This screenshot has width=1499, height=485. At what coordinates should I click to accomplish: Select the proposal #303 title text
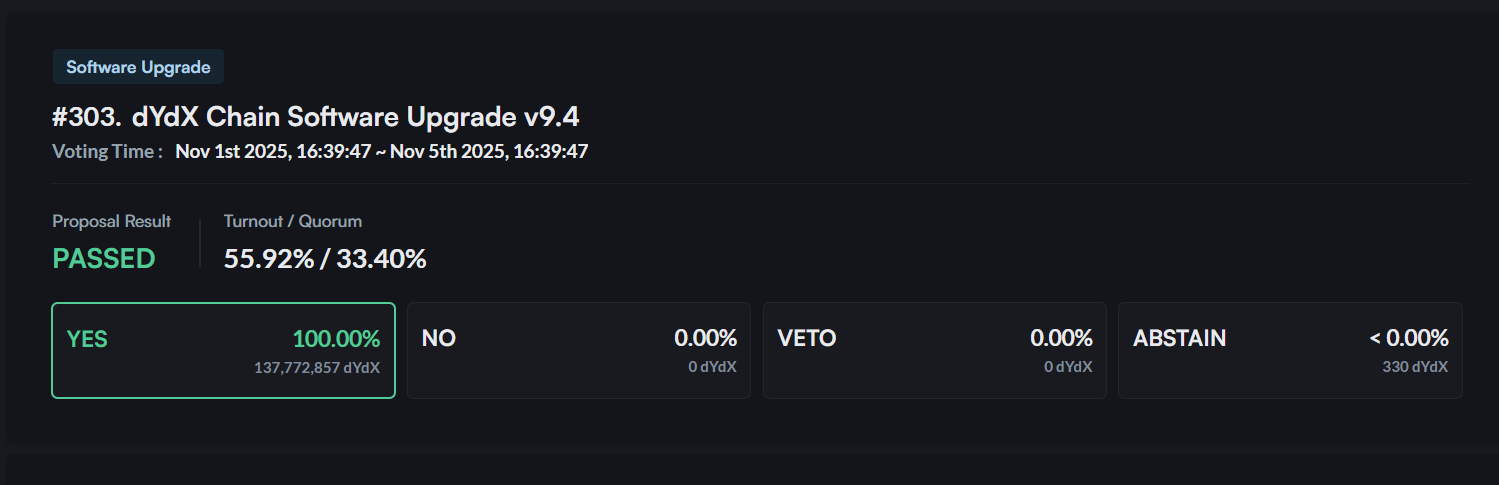point(316,117)
